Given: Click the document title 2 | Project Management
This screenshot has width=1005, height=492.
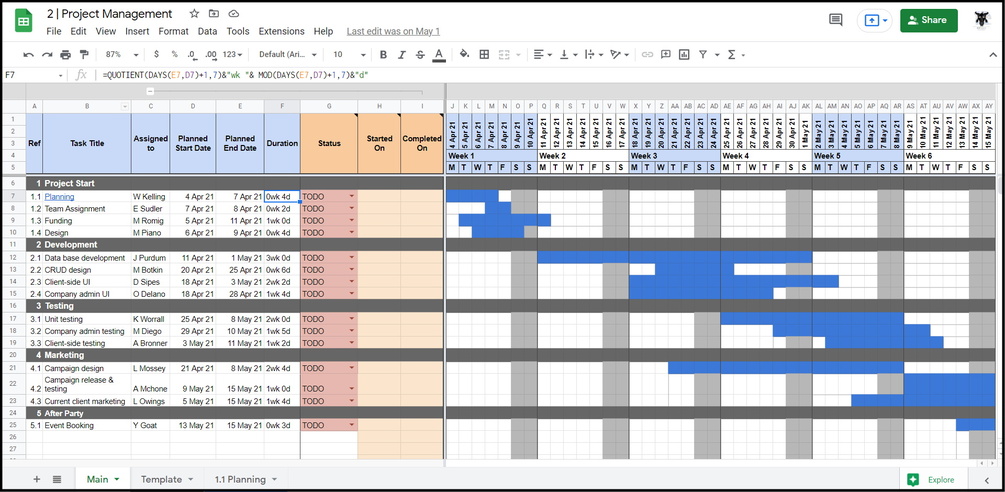Looking at the screenshot, I should pos(110,13).
